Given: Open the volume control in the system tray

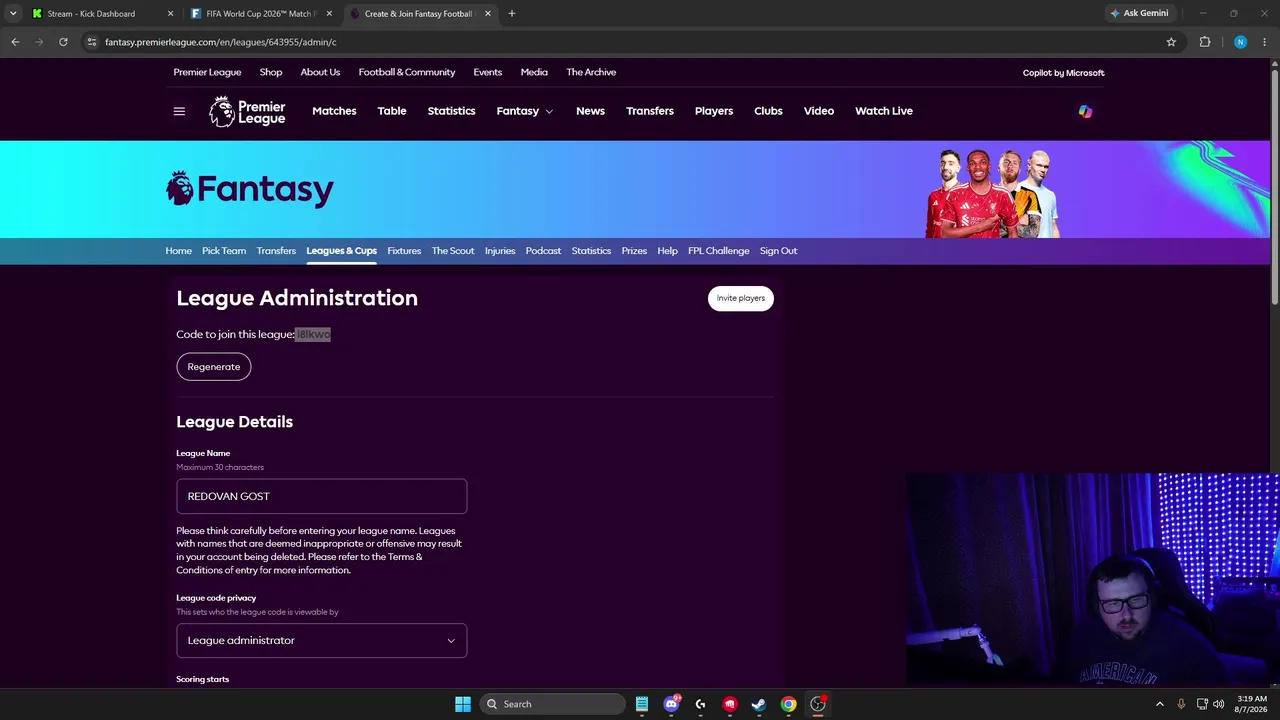Looking at the screenshot, I should (x=1218, y=704).
